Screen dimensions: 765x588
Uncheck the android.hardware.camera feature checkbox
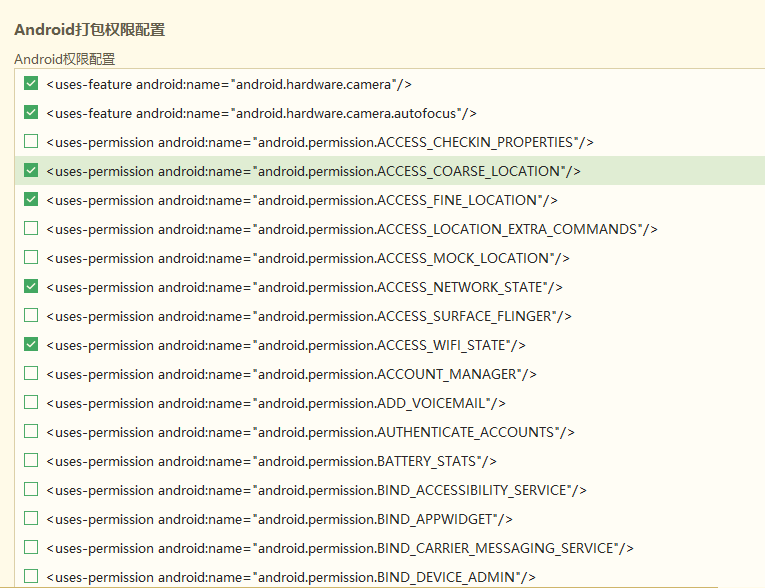[31, 83]
